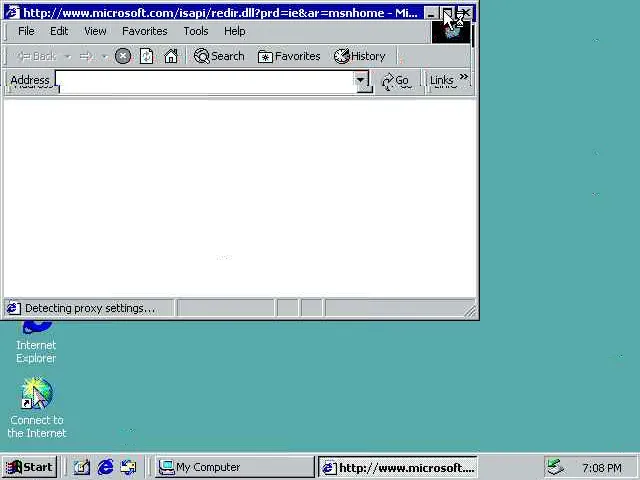This screenshot has height=480, width=640.
Task: Select Connect to the Internet desktop icon
Action: (x=37, y=408)
